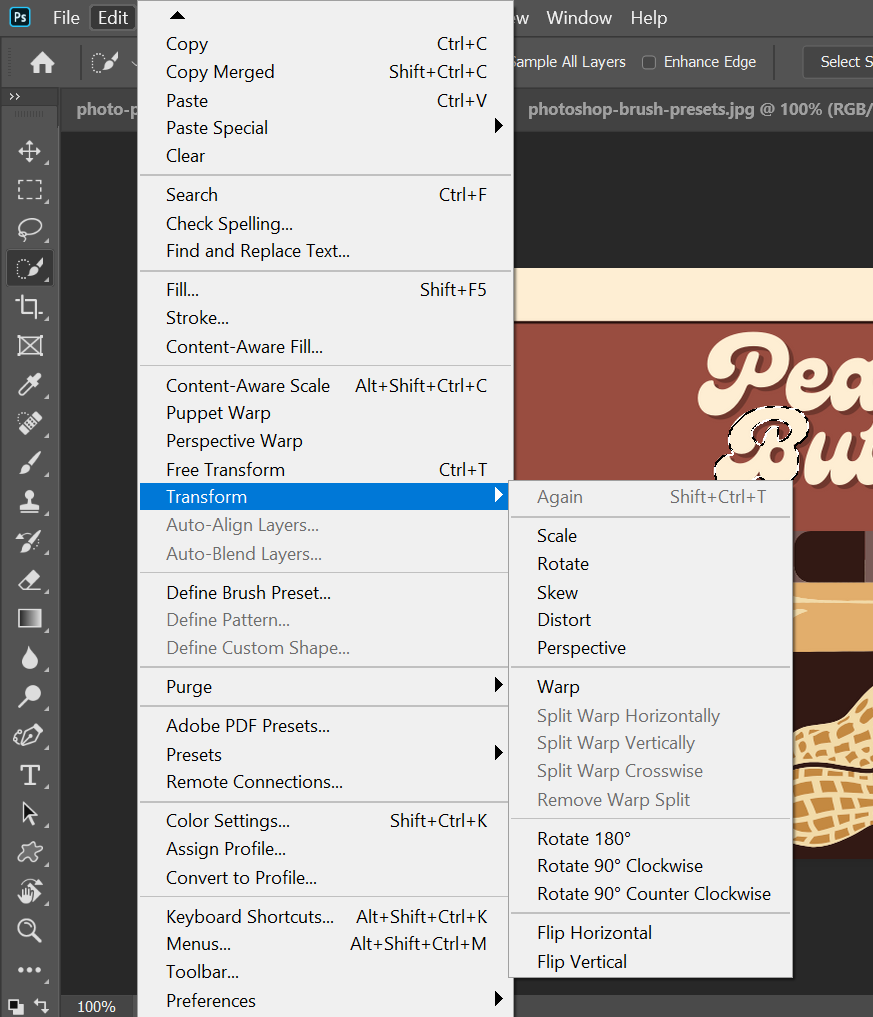
Task: Pick the Lasso tool
Action: [30, 229]
